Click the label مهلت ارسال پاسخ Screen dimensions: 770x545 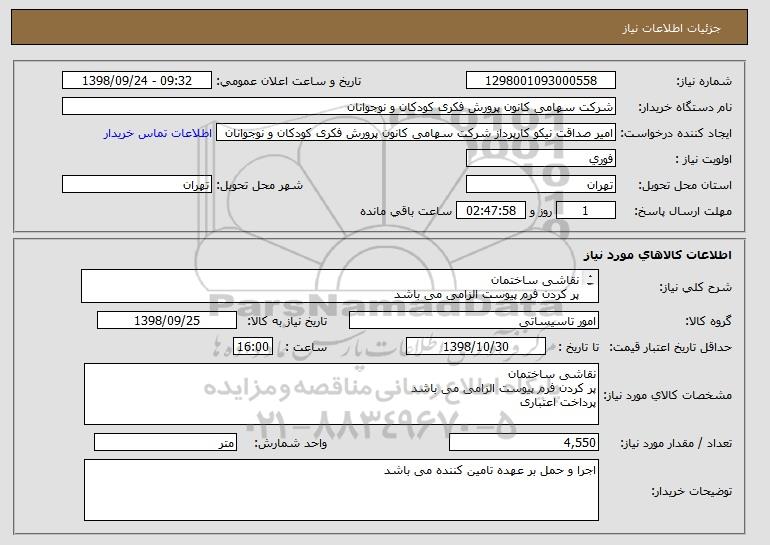(x=683, y=212)
